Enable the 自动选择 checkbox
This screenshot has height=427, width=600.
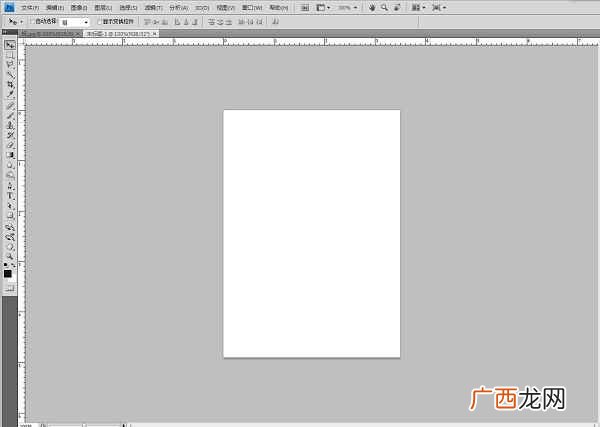pyautogui.click(x=33, y=22)
